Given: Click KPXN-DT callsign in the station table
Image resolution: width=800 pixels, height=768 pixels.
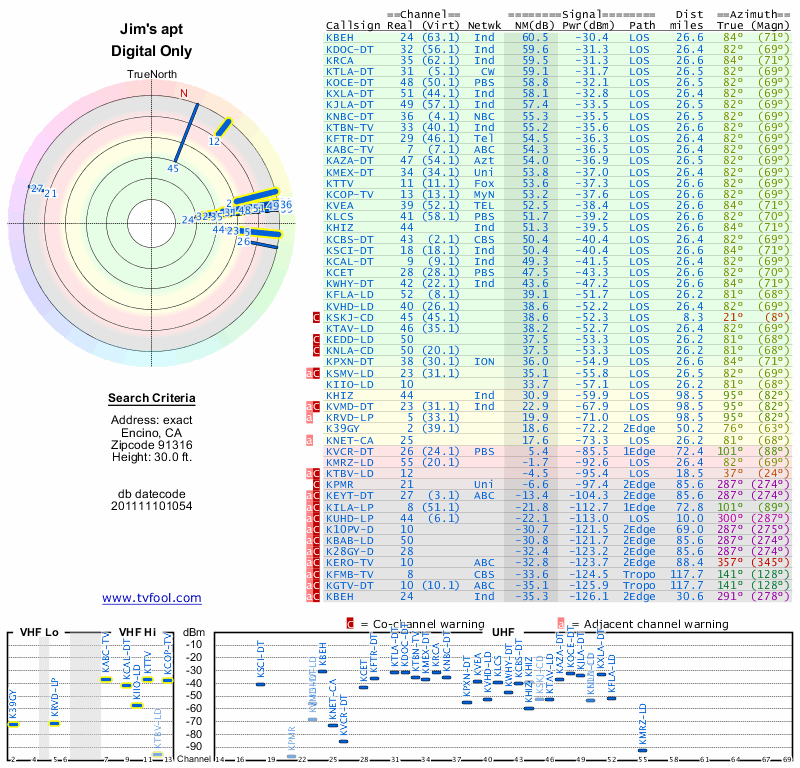Looking at the screenshot, I should (x=349, y=362).
